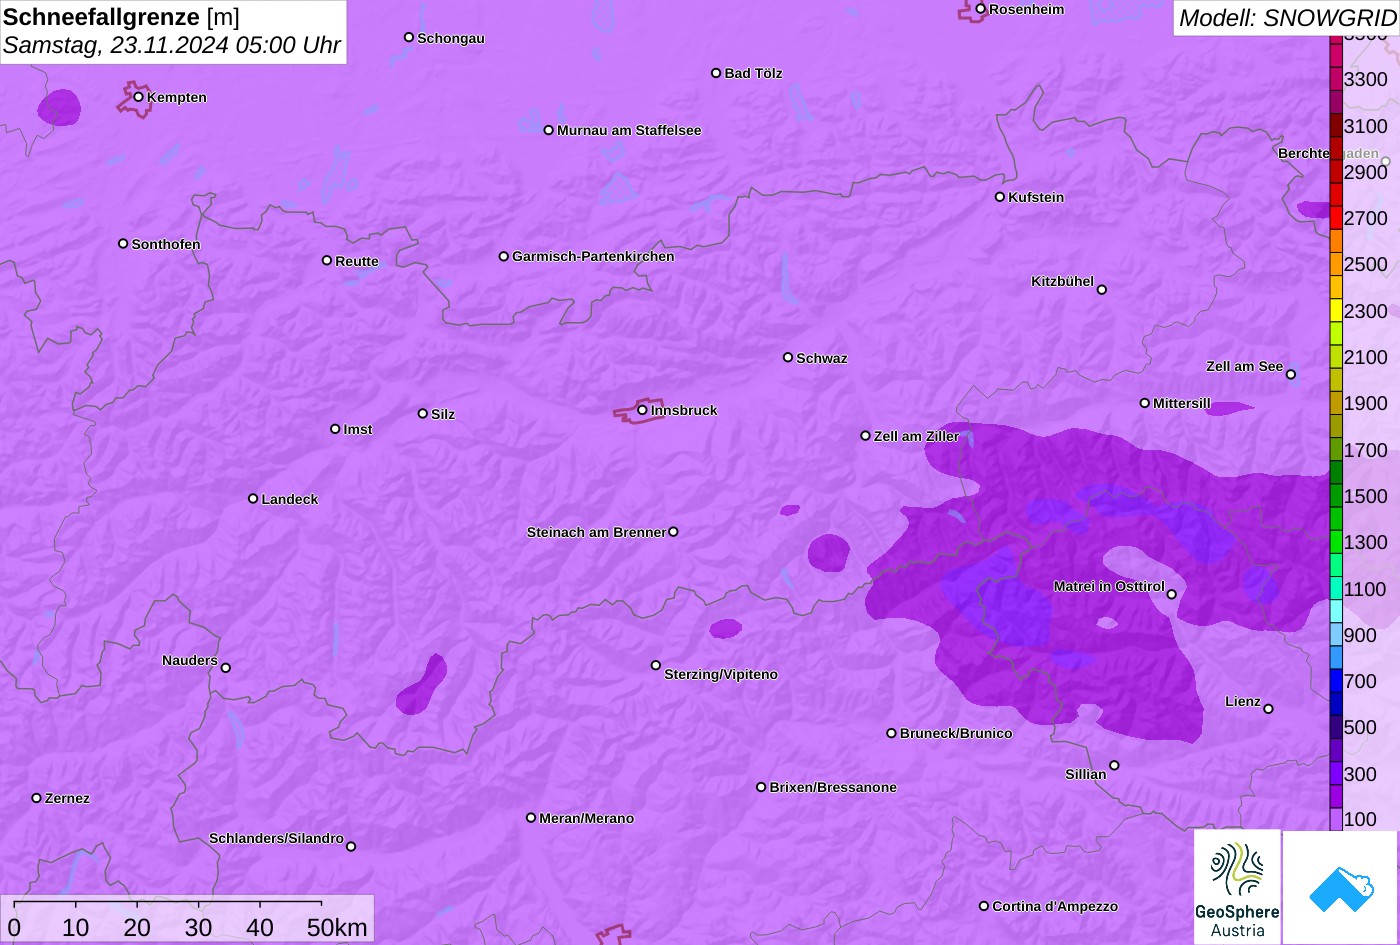Select Cortina d'Ampezzo marker dot
Screen dimensions: 1400x945
tap(984, 906)
